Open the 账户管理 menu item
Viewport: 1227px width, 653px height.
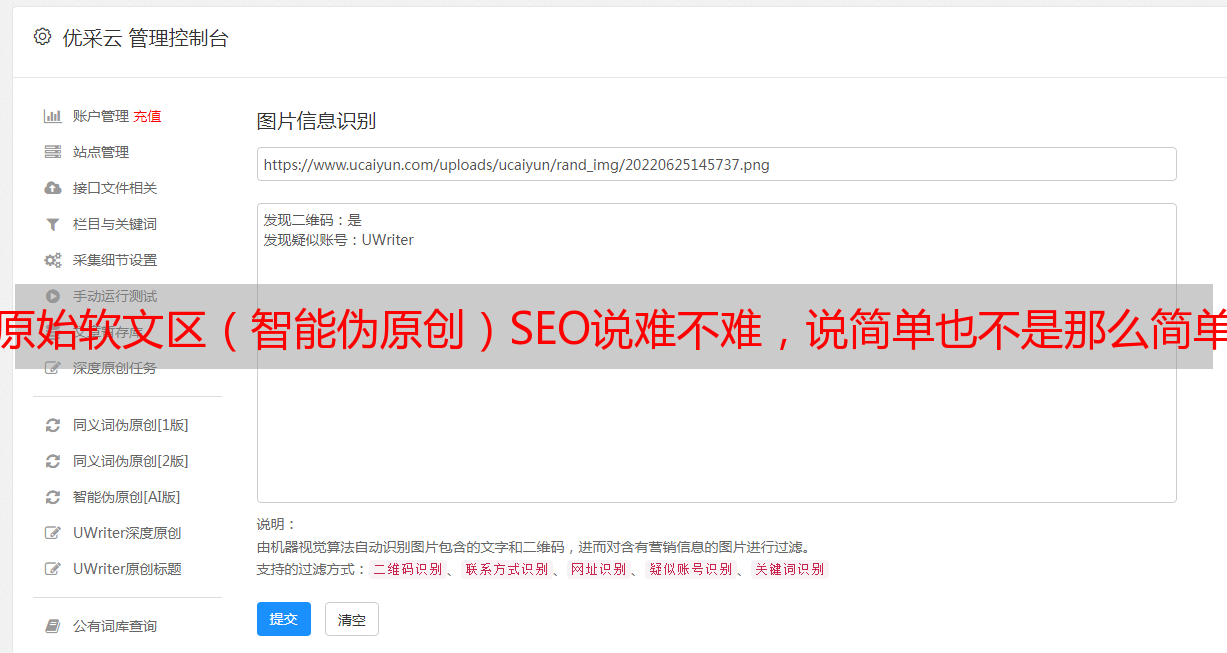pyautogui.click(x=101, y=116)
